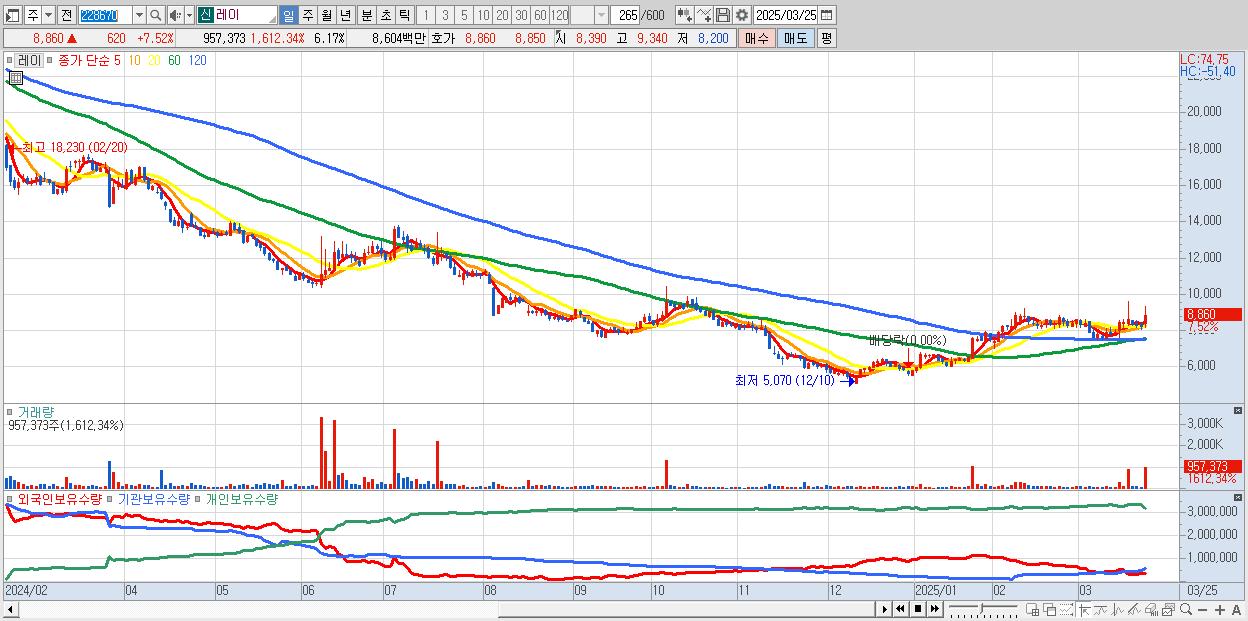Screen dimensions: 1248x621
Task: Expand the 주 market type dropdown arrow
Action: click(x=48, y=15)
